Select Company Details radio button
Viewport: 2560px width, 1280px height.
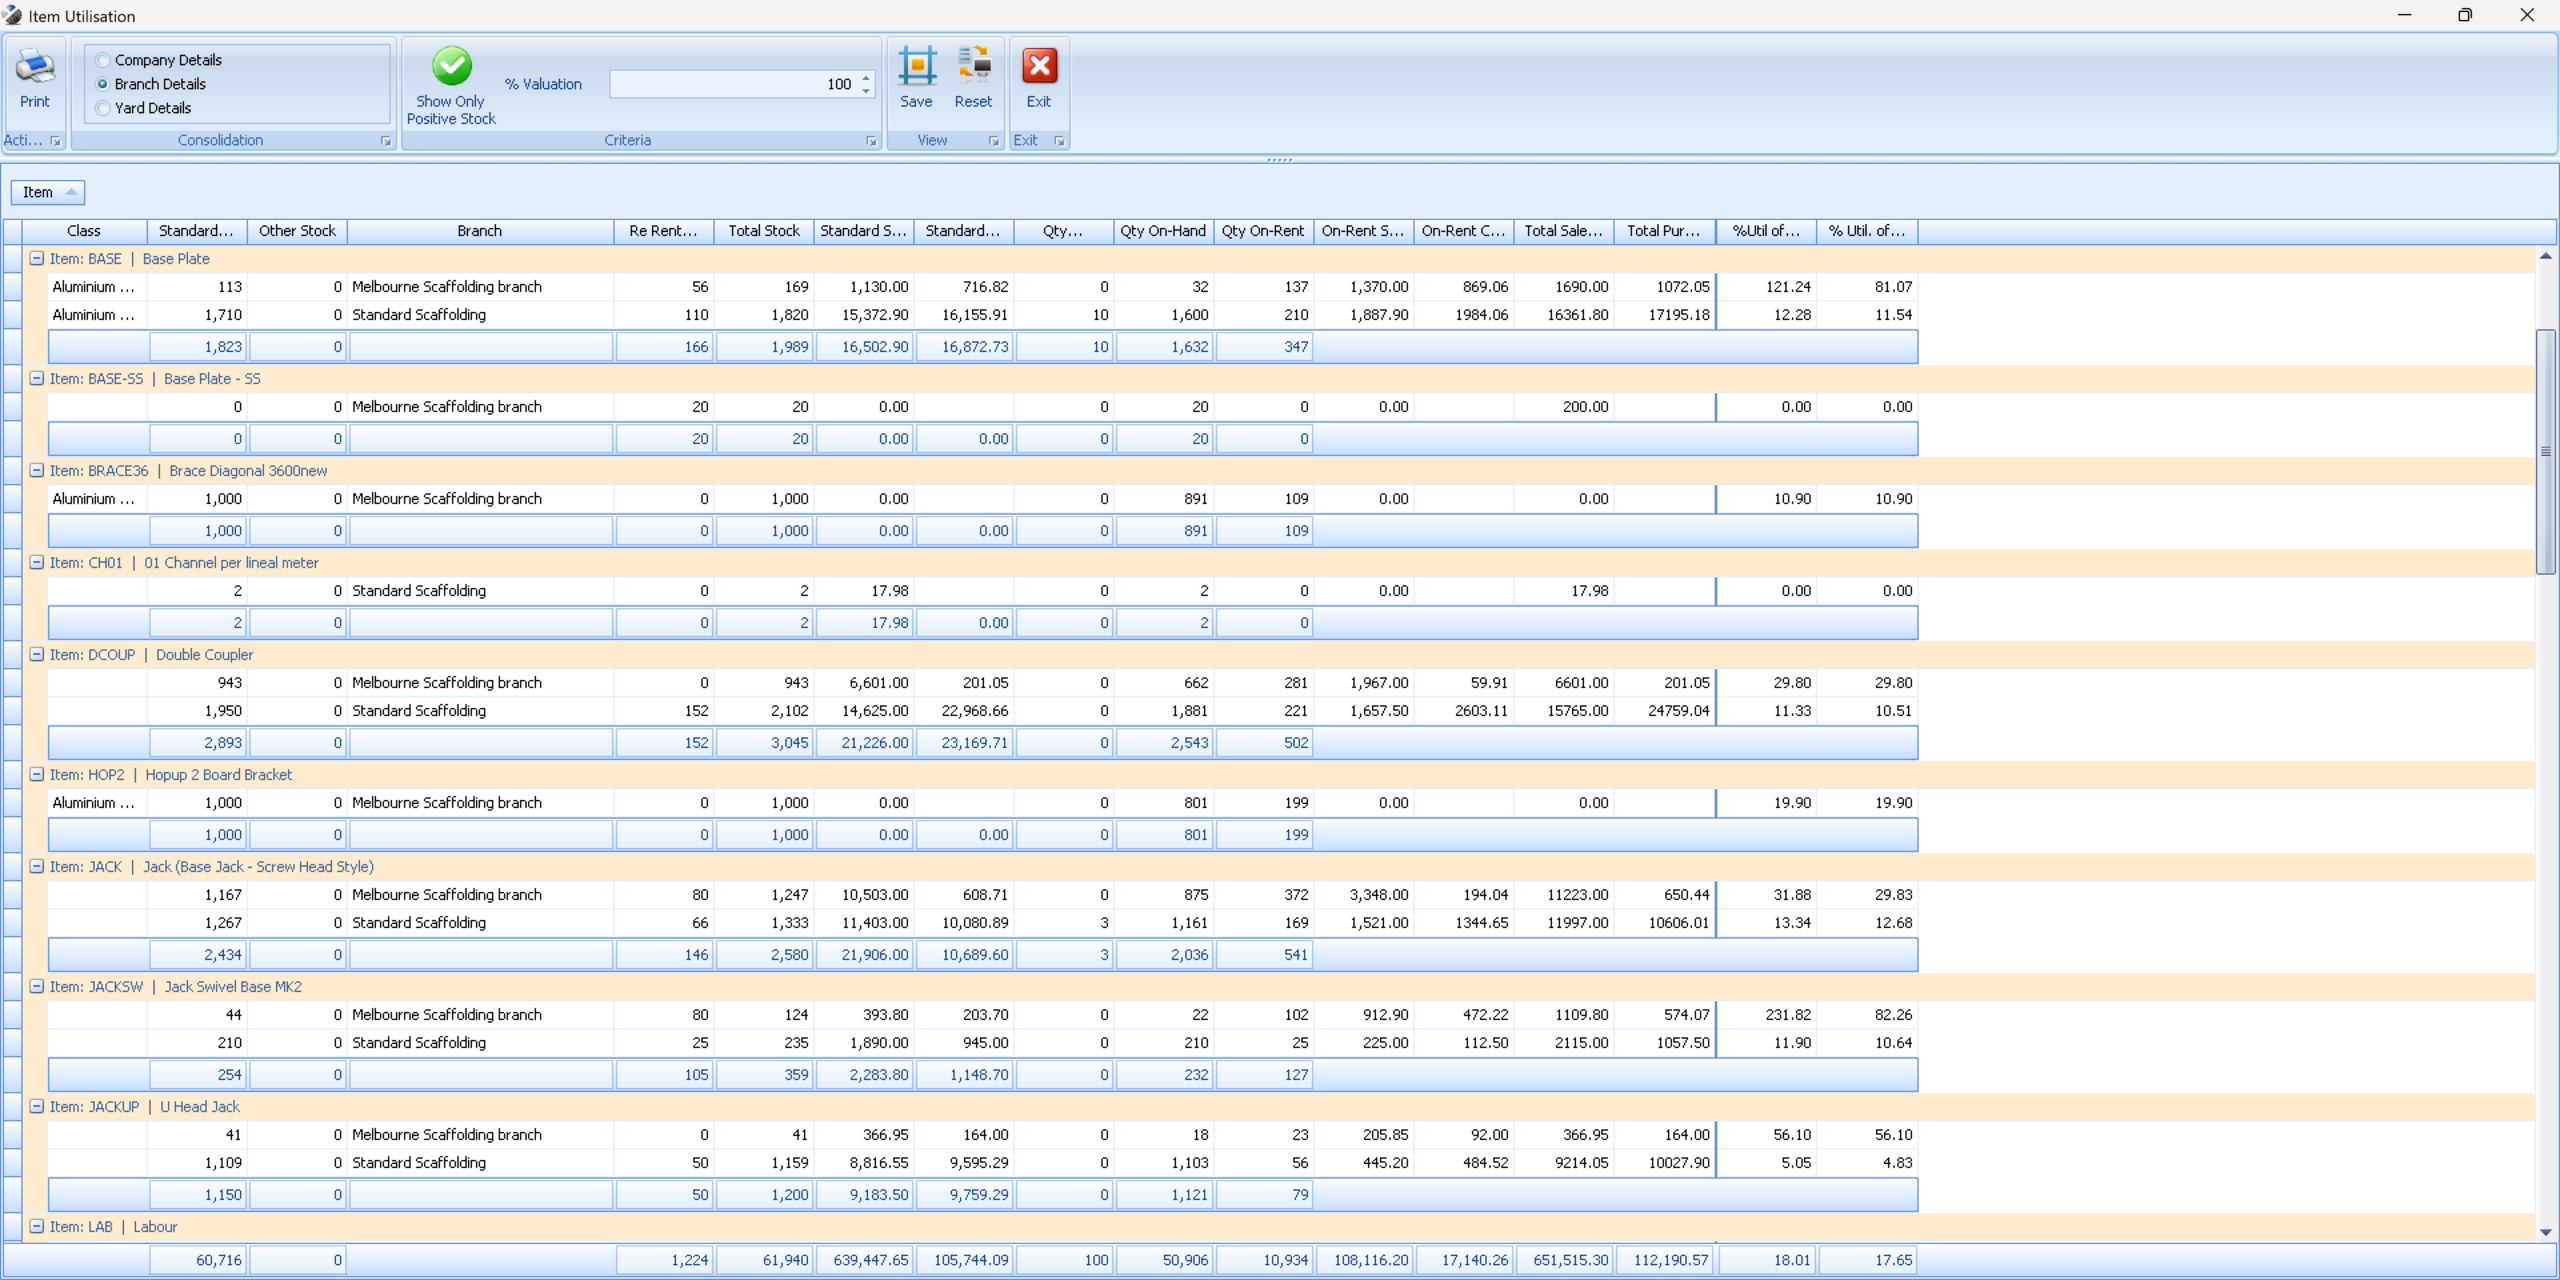pos(103,60)
